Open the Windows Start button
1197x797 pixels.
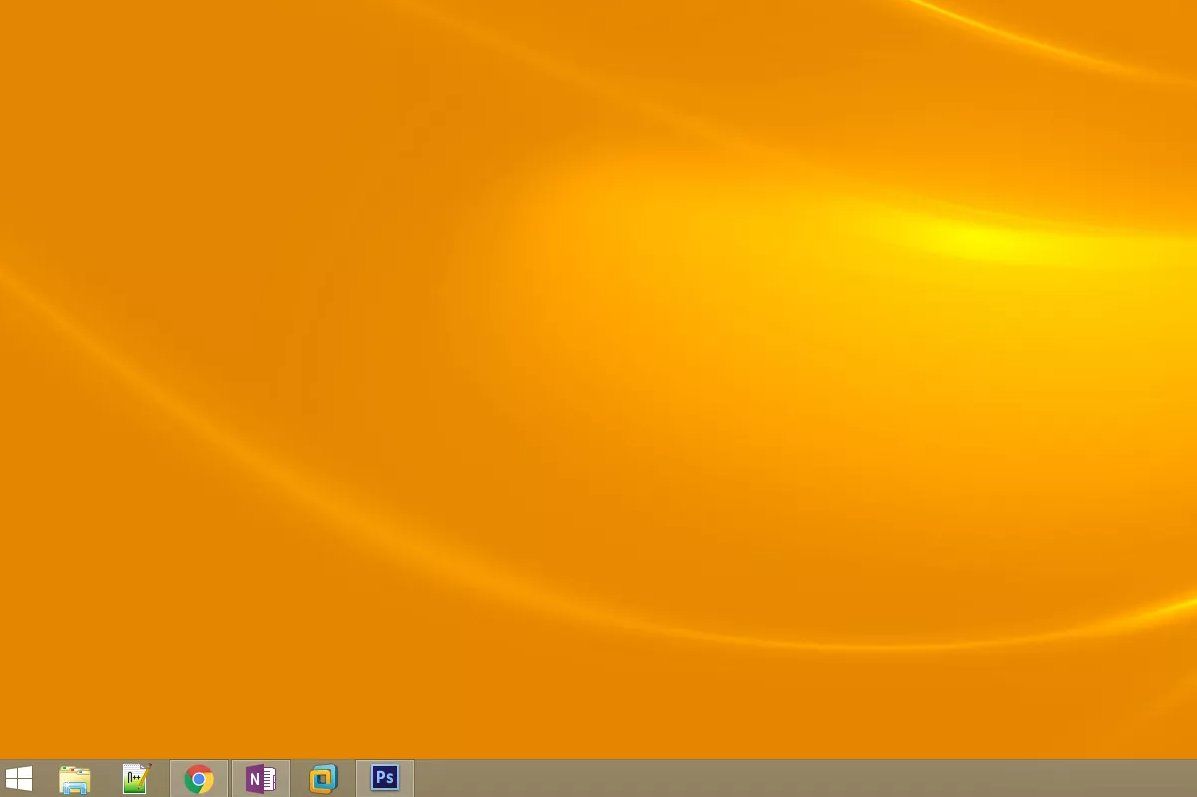click(18, 778)
